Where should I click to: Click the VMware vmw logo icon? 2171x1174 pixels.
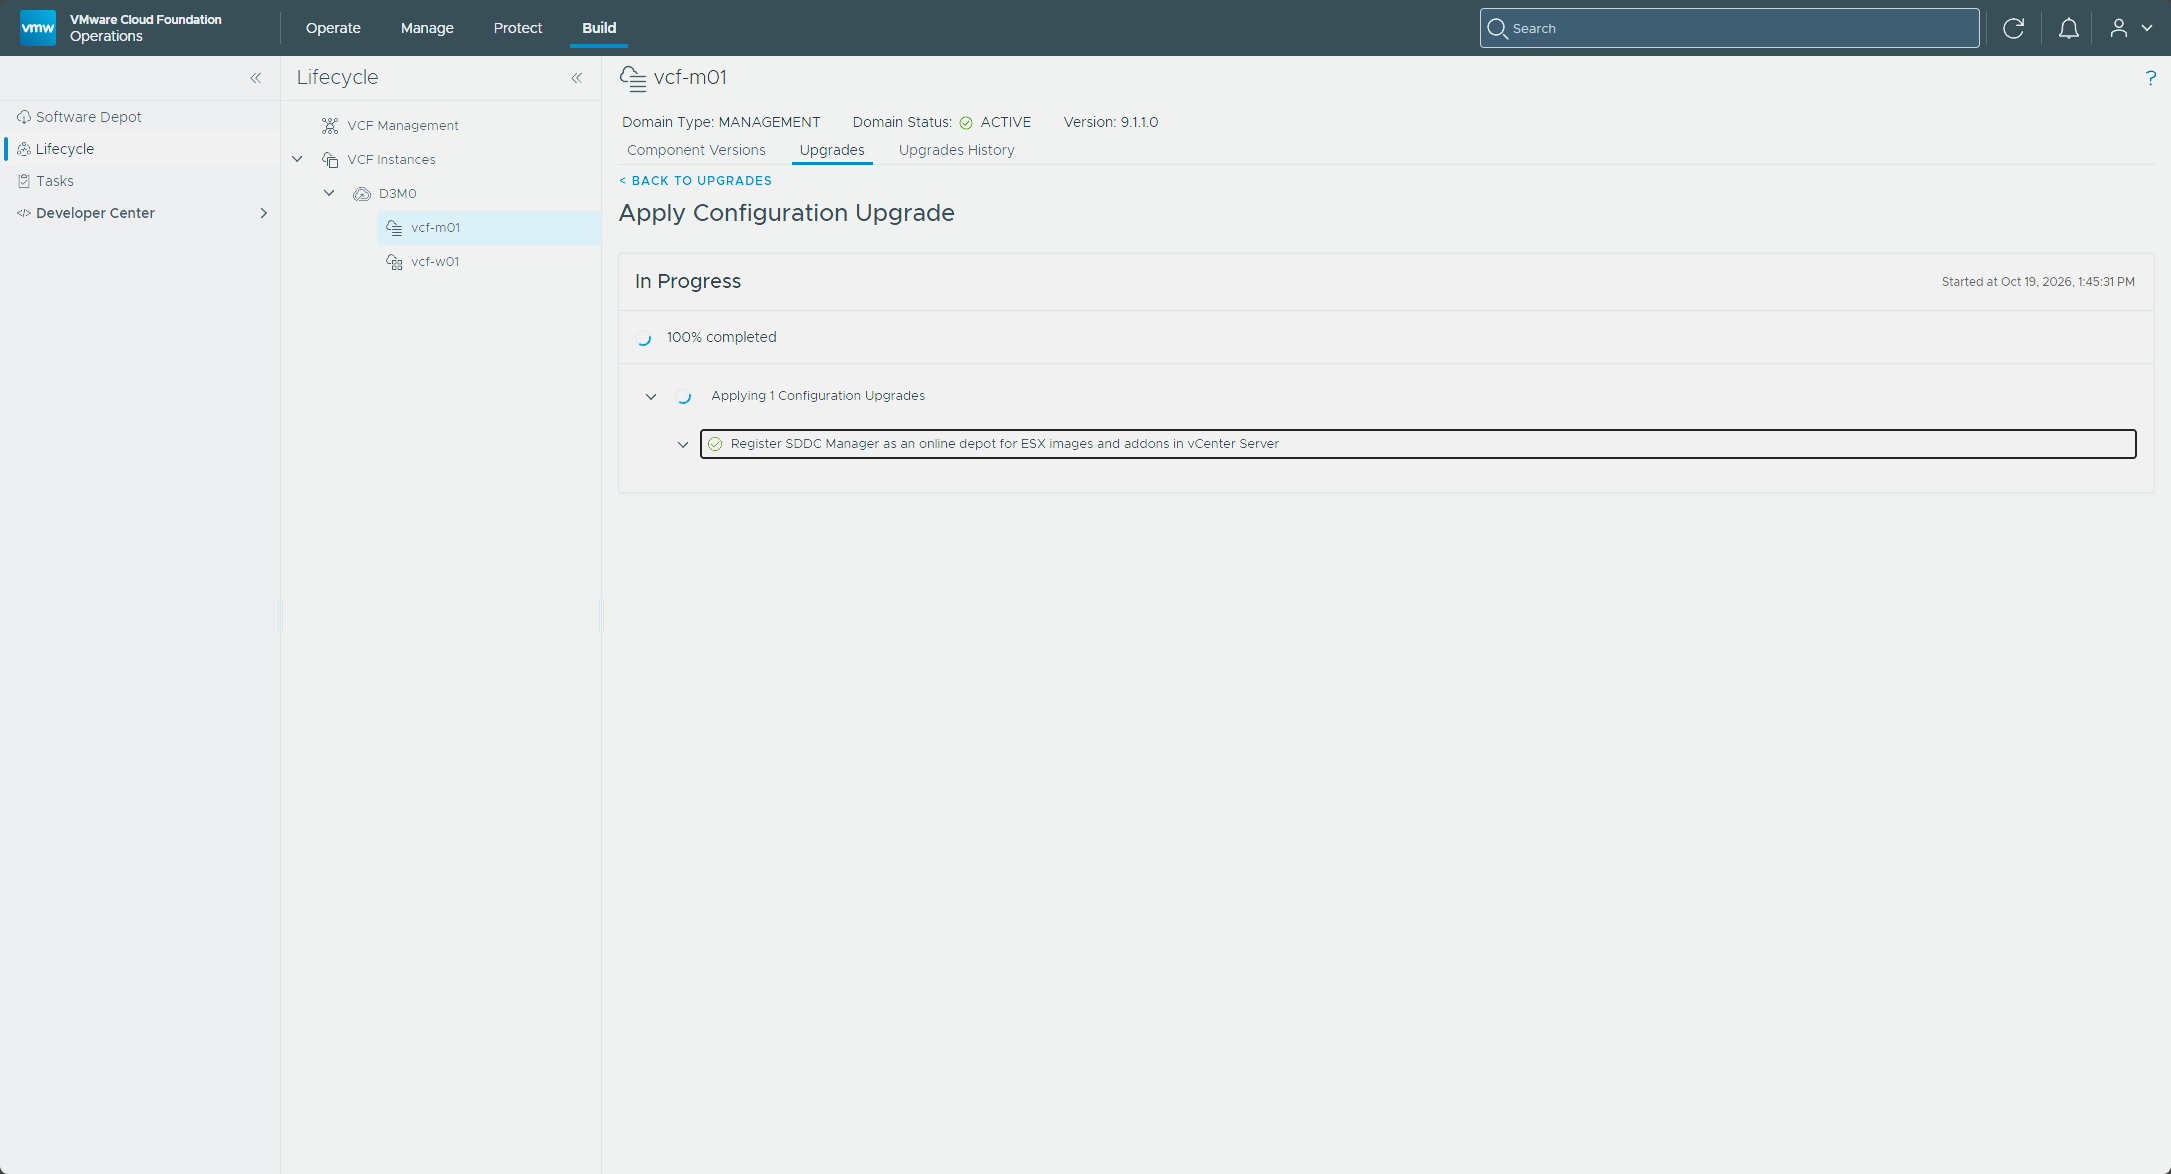point(38,27)
